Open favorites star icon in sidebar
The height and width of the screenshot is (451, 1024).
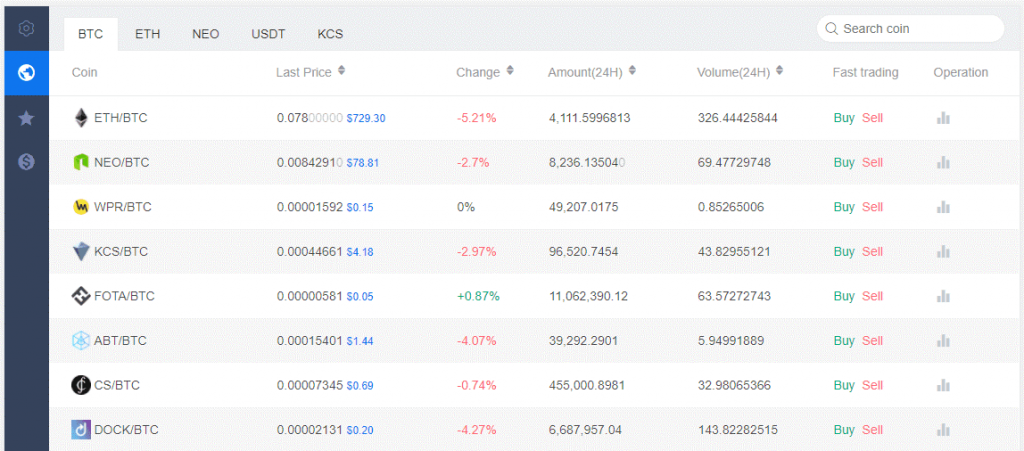click(26, 118)
